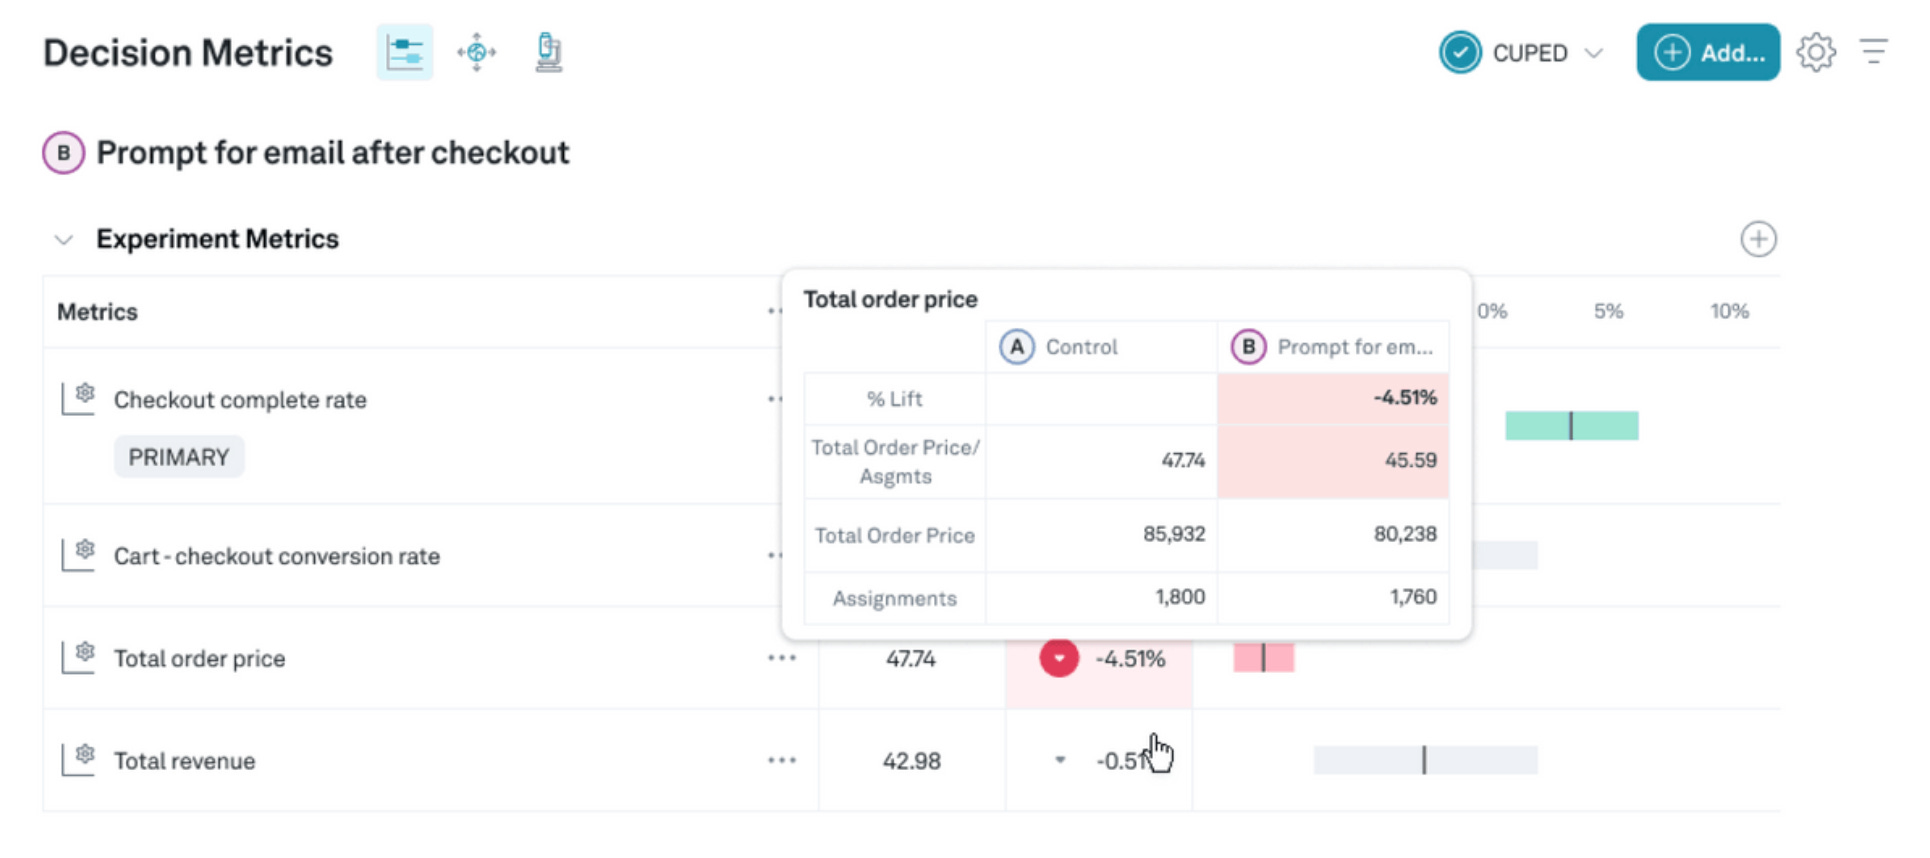Open the CUPED dropdown chevron
Image resolution: width=1930 pixels, height=858 pixels.
(1594, 53)
